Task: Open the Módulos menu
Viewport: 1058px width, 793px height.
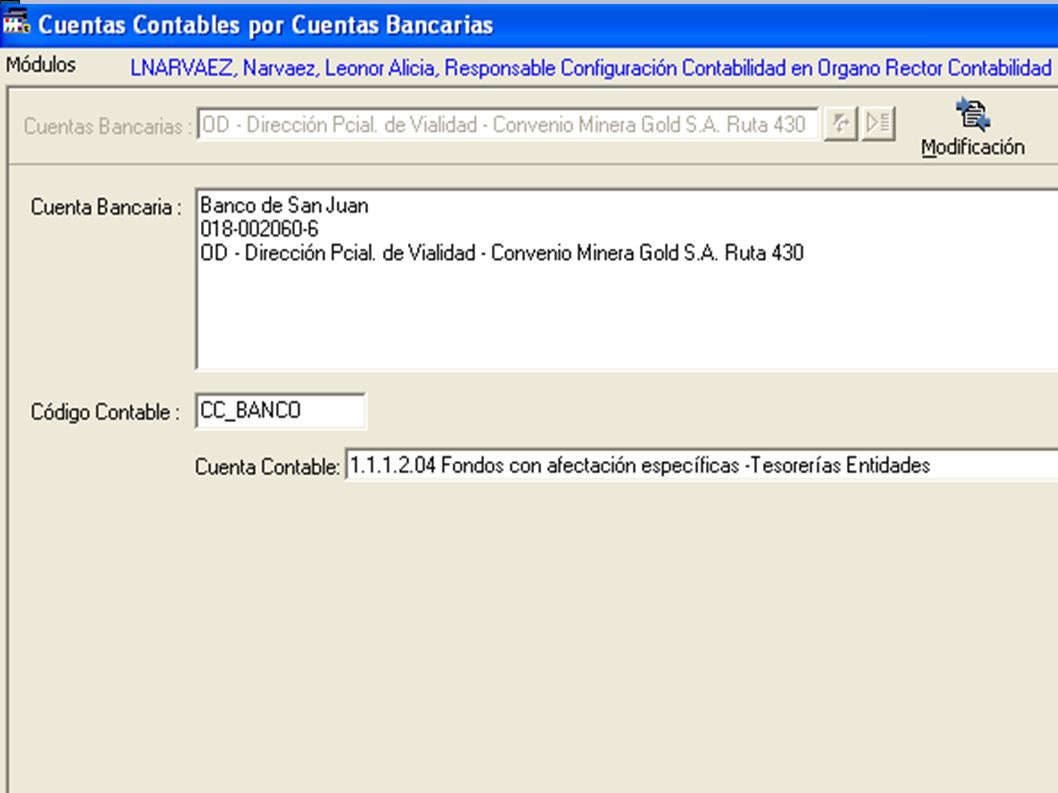Action: (40, 65)
